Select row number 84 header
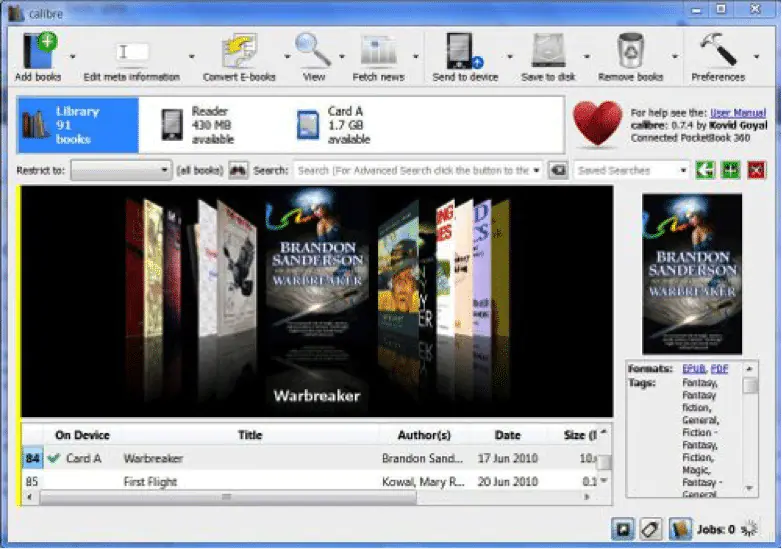 [x=32, y=458]
